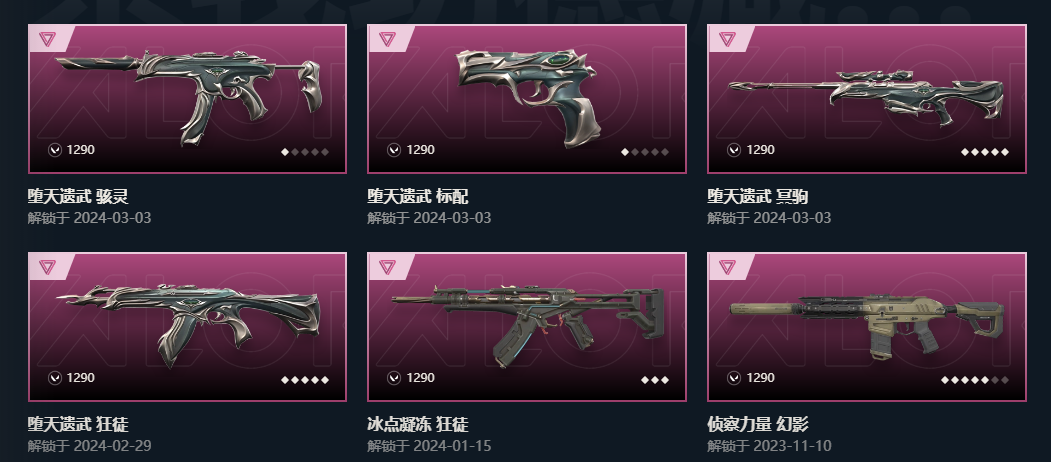Click upgrade level dots on 堕天遗武 骇灵

coord(305,152)
